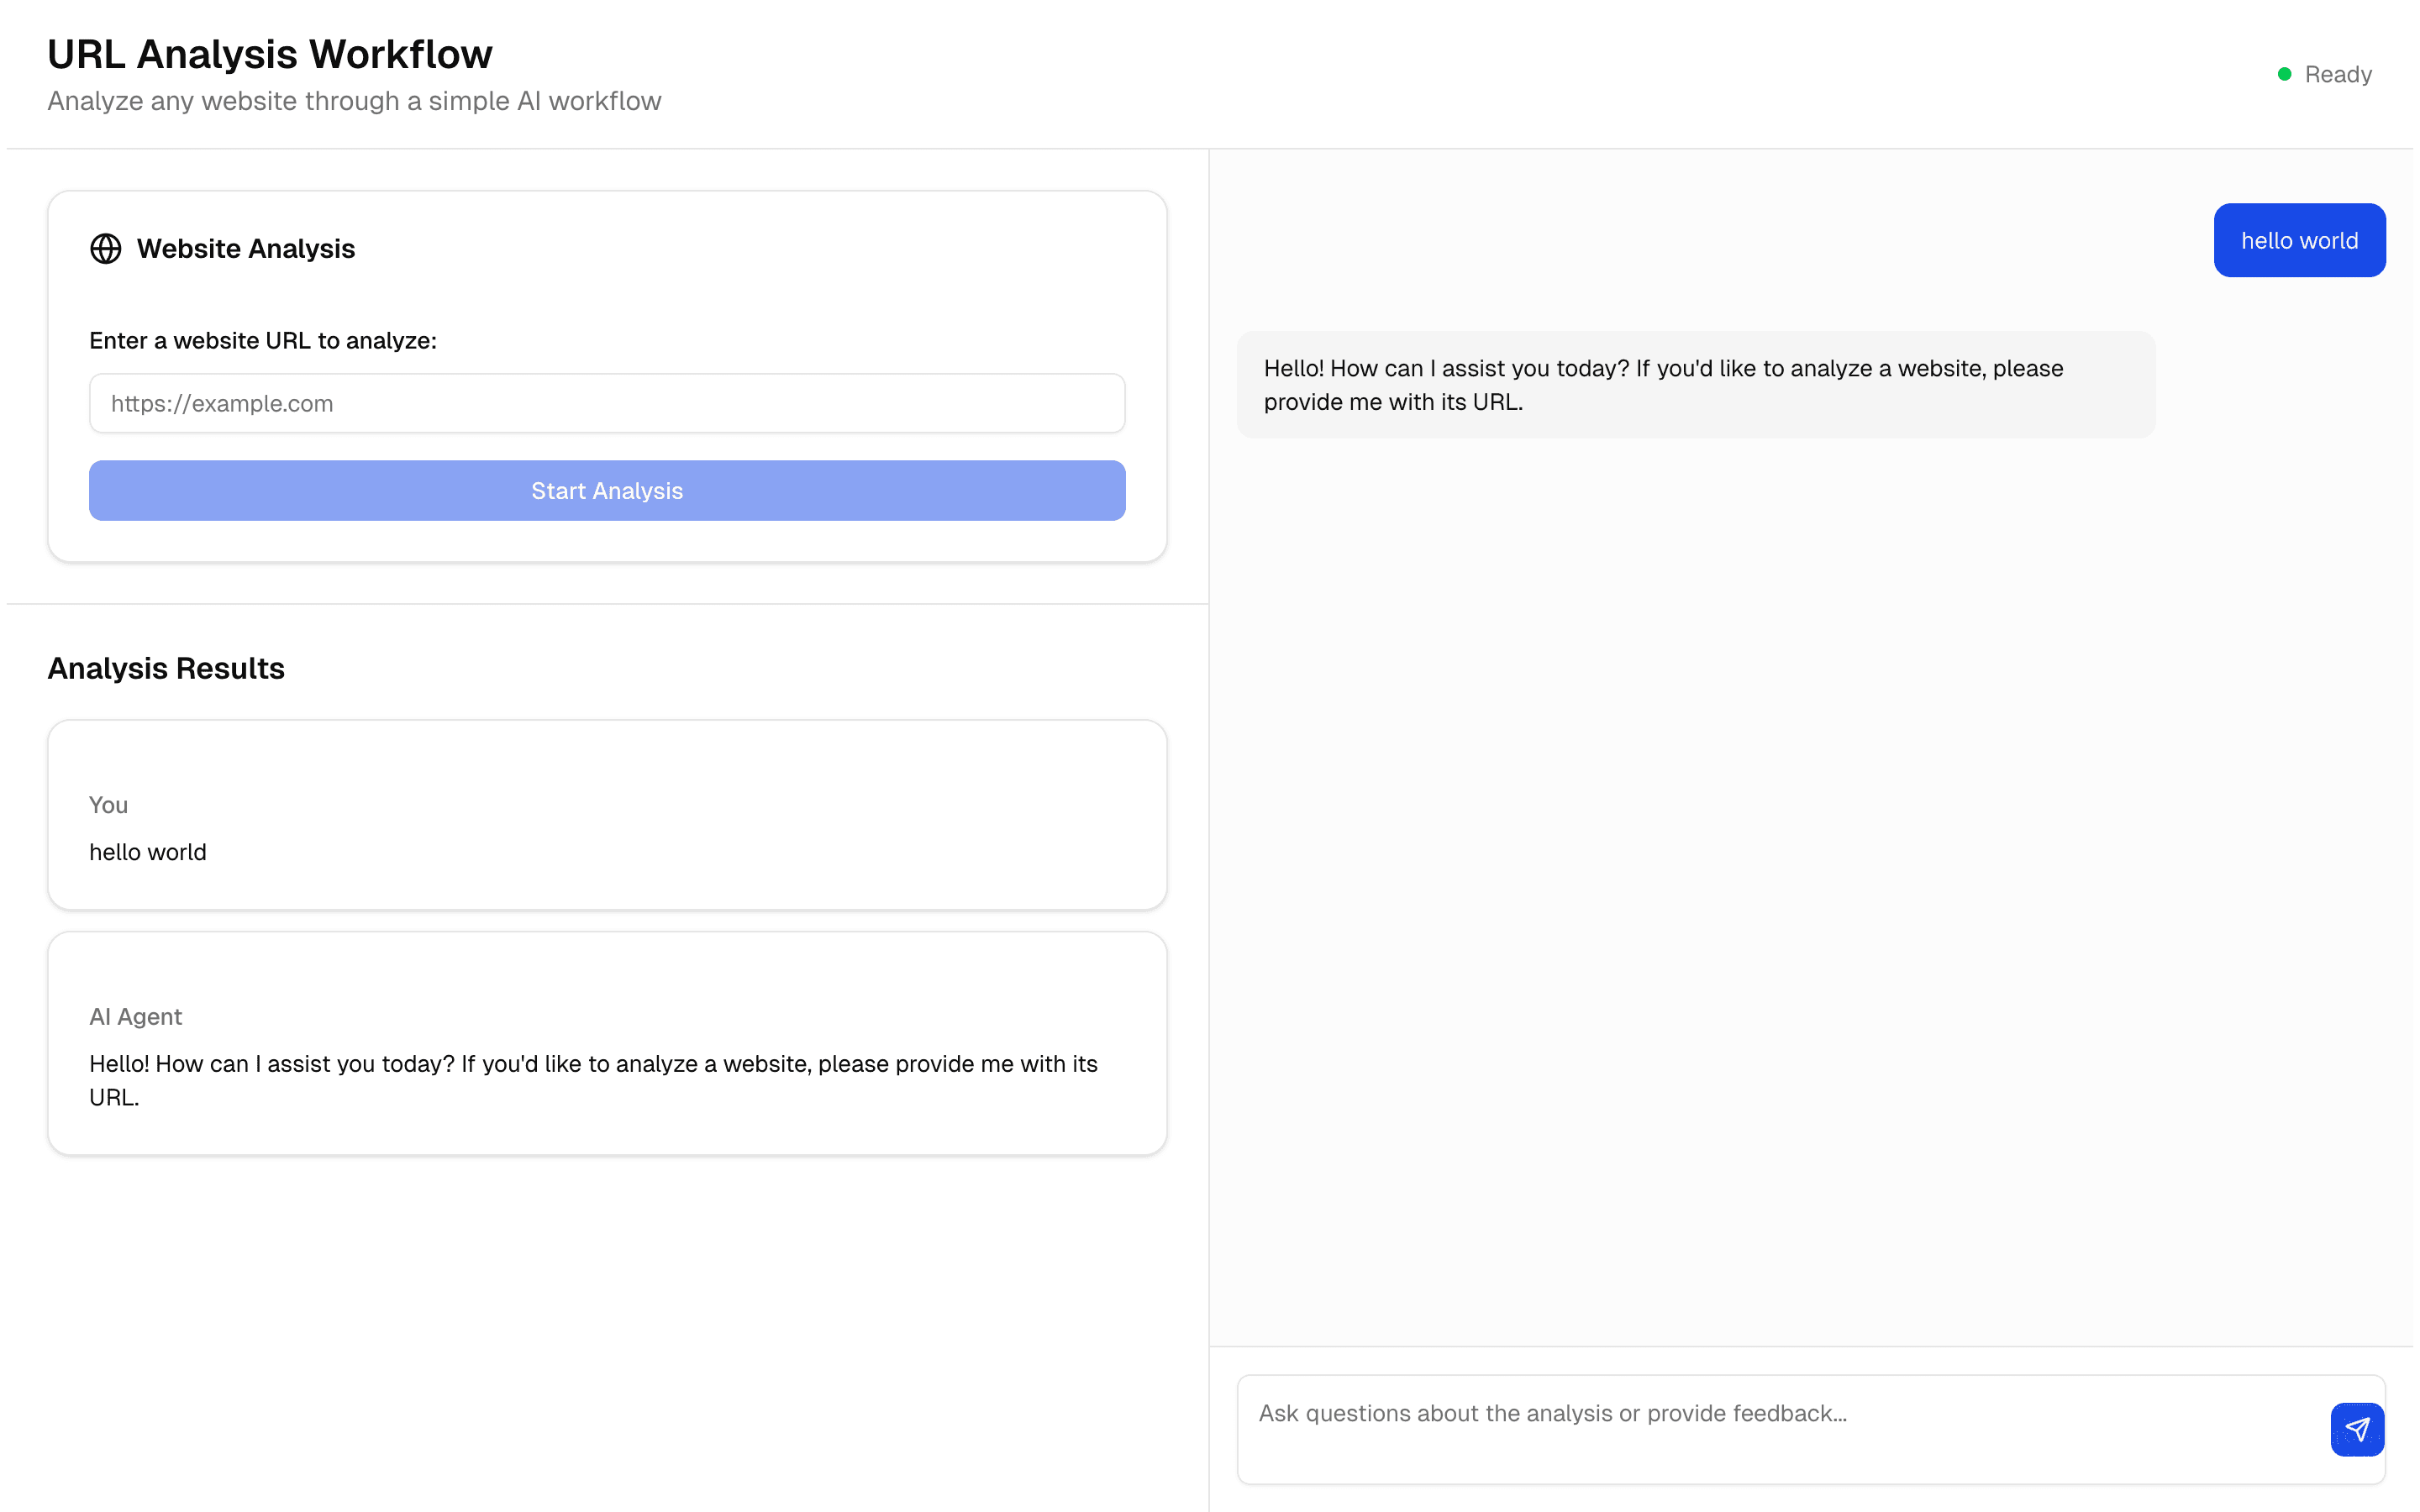
Task: Click hello world text in results card
Action: (x=148, y=852)
